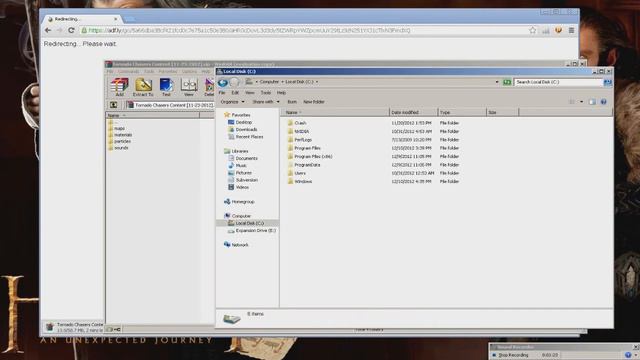The height and width of the screenshot is (360, 640).
Task: Select particles folder in WinRAR list
Action: tap(120, 141)
